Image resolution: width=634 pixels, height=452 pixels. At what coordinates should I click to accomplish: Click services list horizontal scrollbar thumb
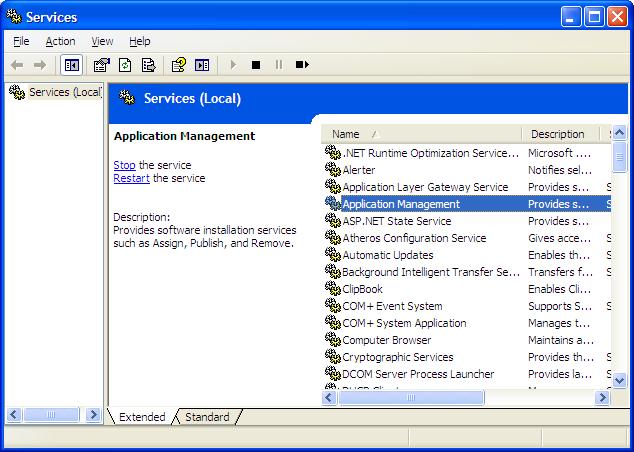tap(411, 398)
